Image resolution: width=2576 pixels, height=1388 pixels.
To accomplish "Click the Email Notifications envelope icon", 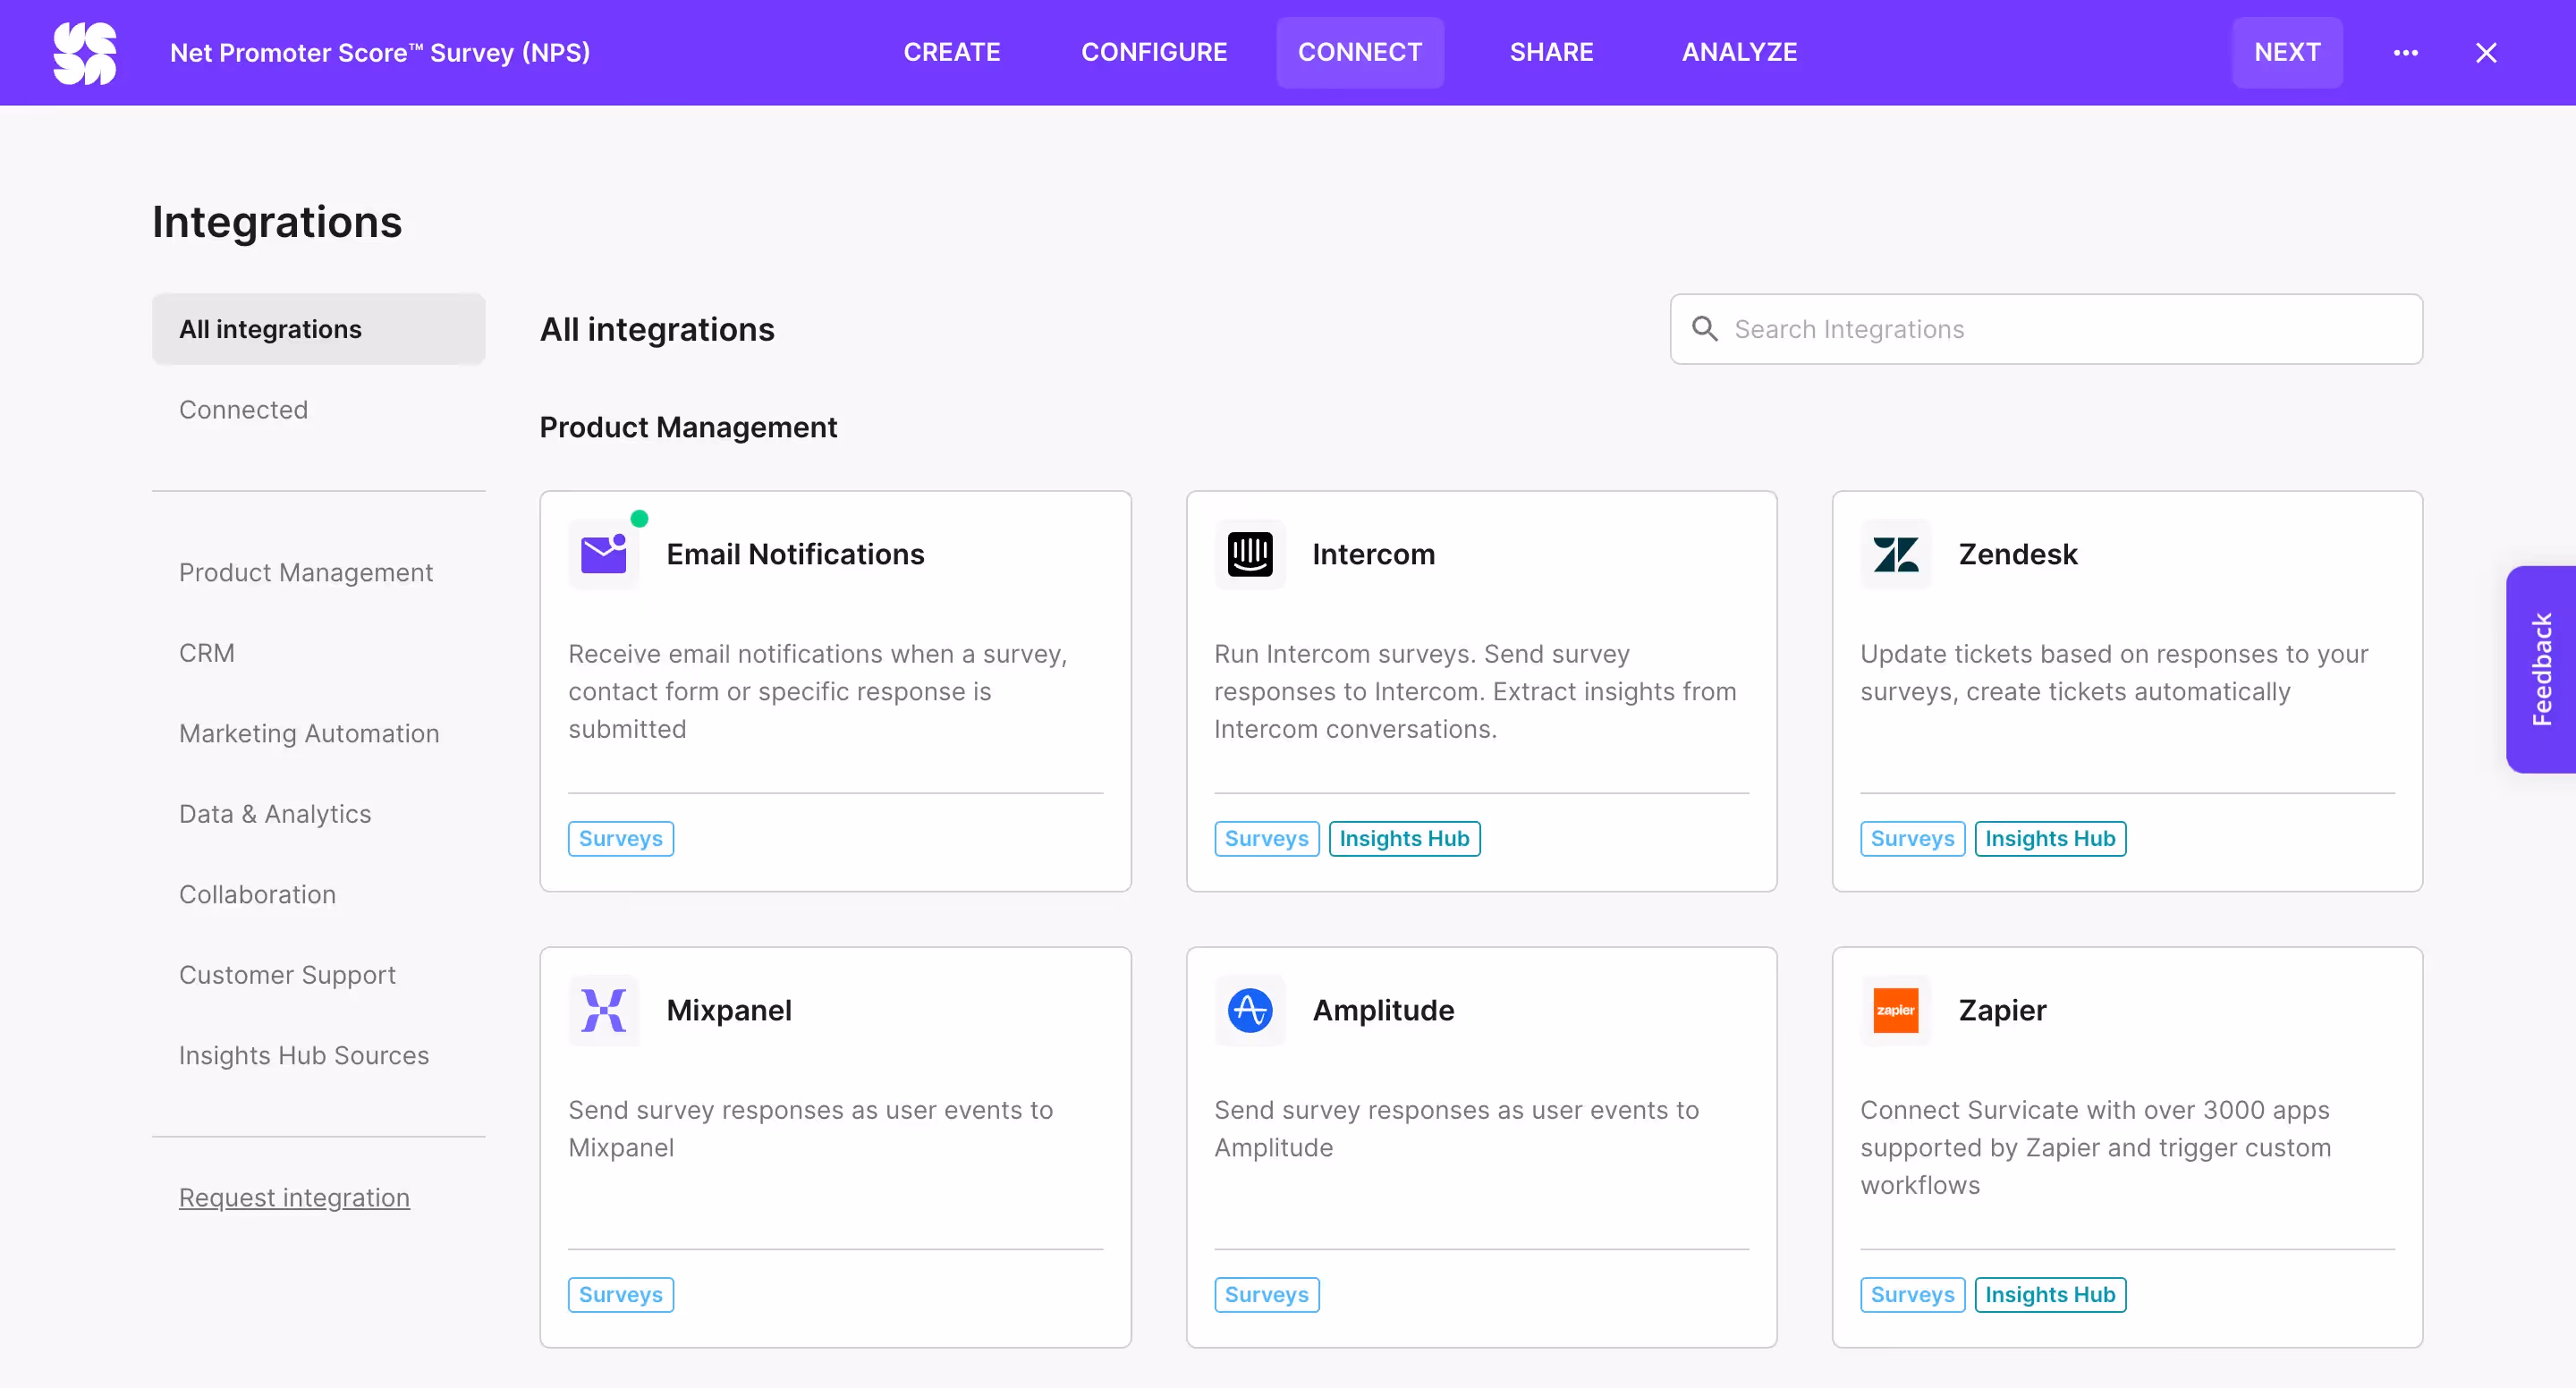I will coord(604,554).
